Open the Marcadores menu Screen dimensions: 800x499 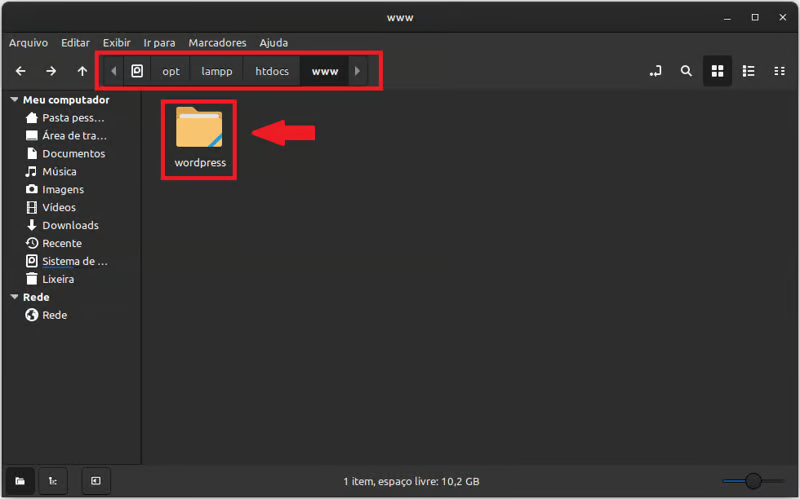click(x=217, y=43)
